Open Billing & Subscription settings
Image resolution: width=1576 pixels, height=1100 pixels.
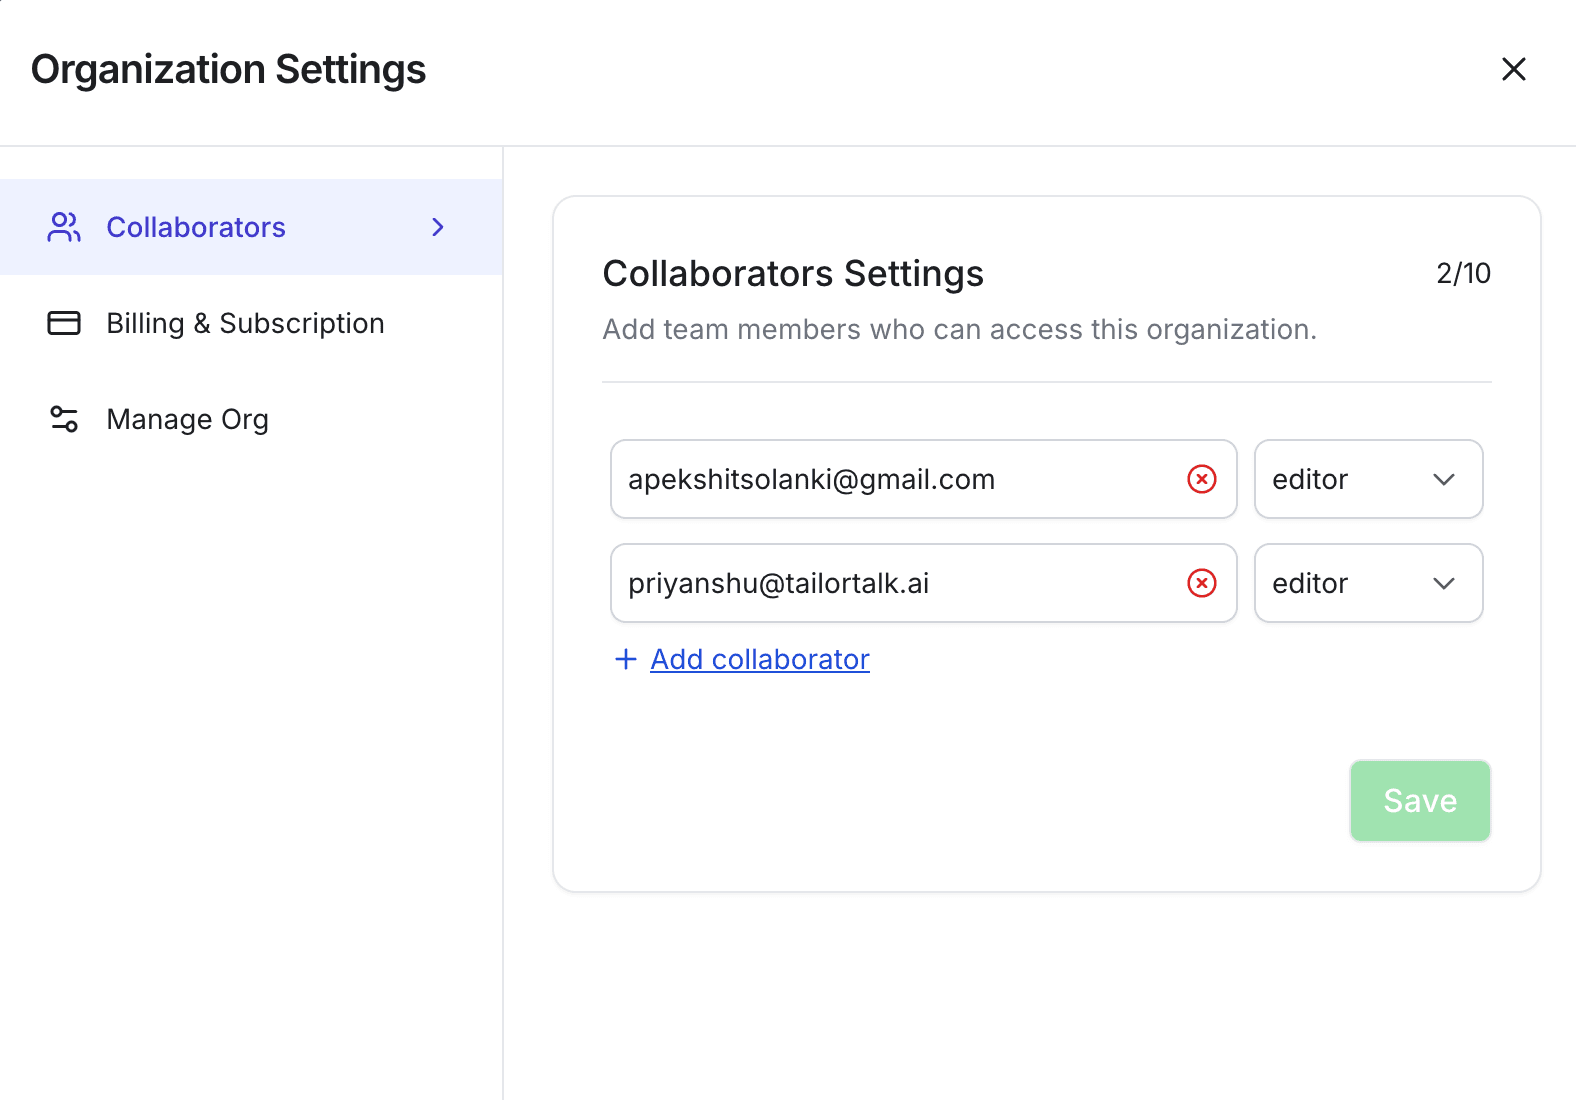click(x=251, y=323)
